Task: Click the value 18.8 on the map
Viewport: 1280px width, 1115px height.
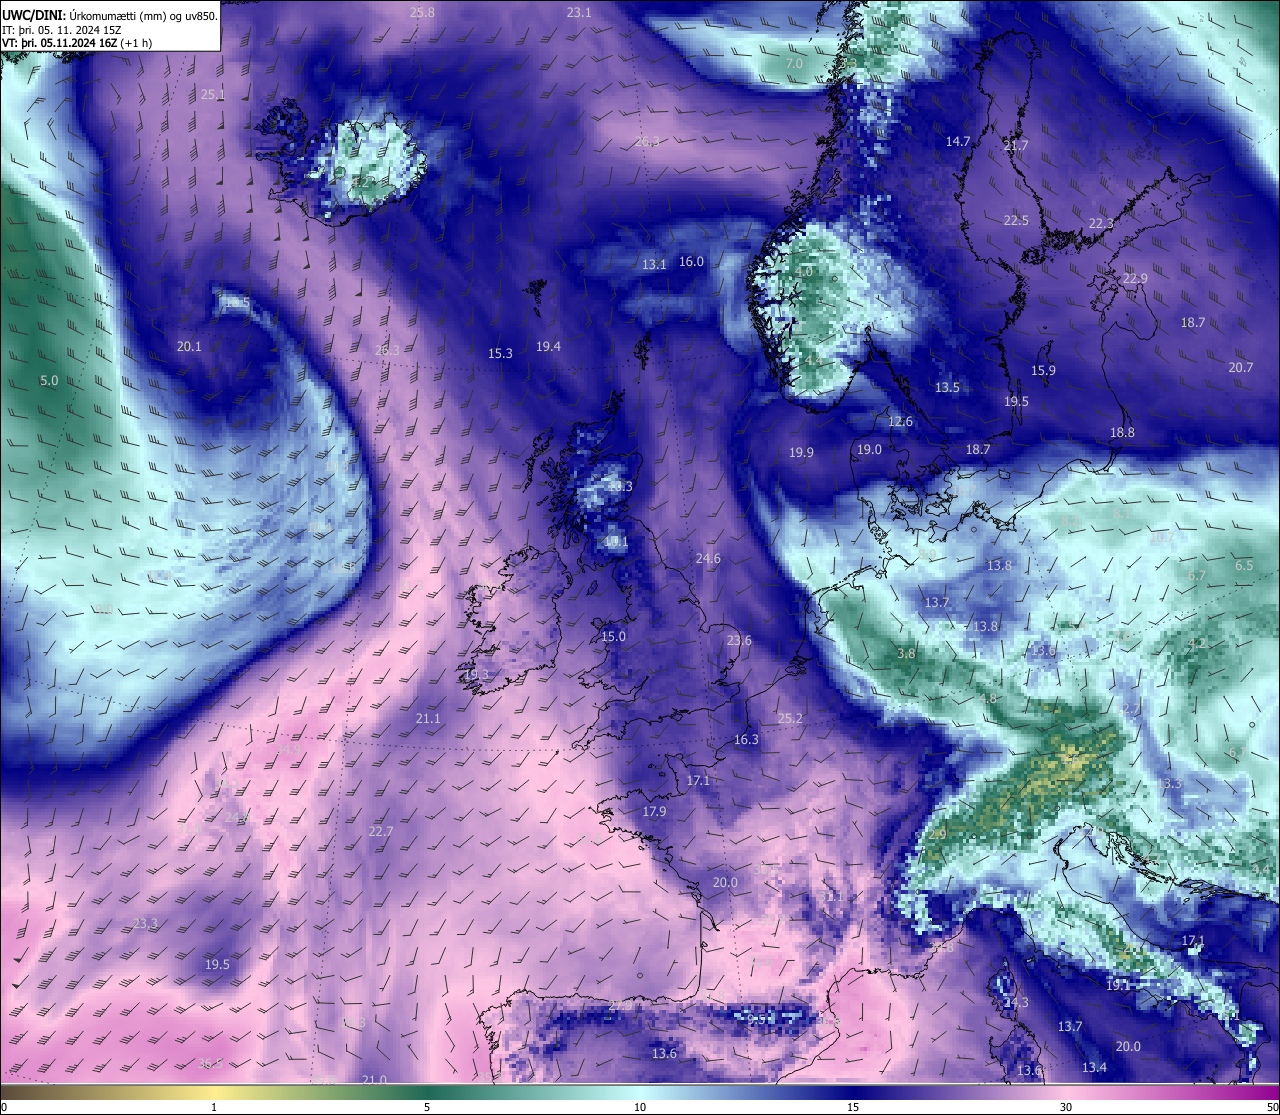Action: tap(1122, 433)
